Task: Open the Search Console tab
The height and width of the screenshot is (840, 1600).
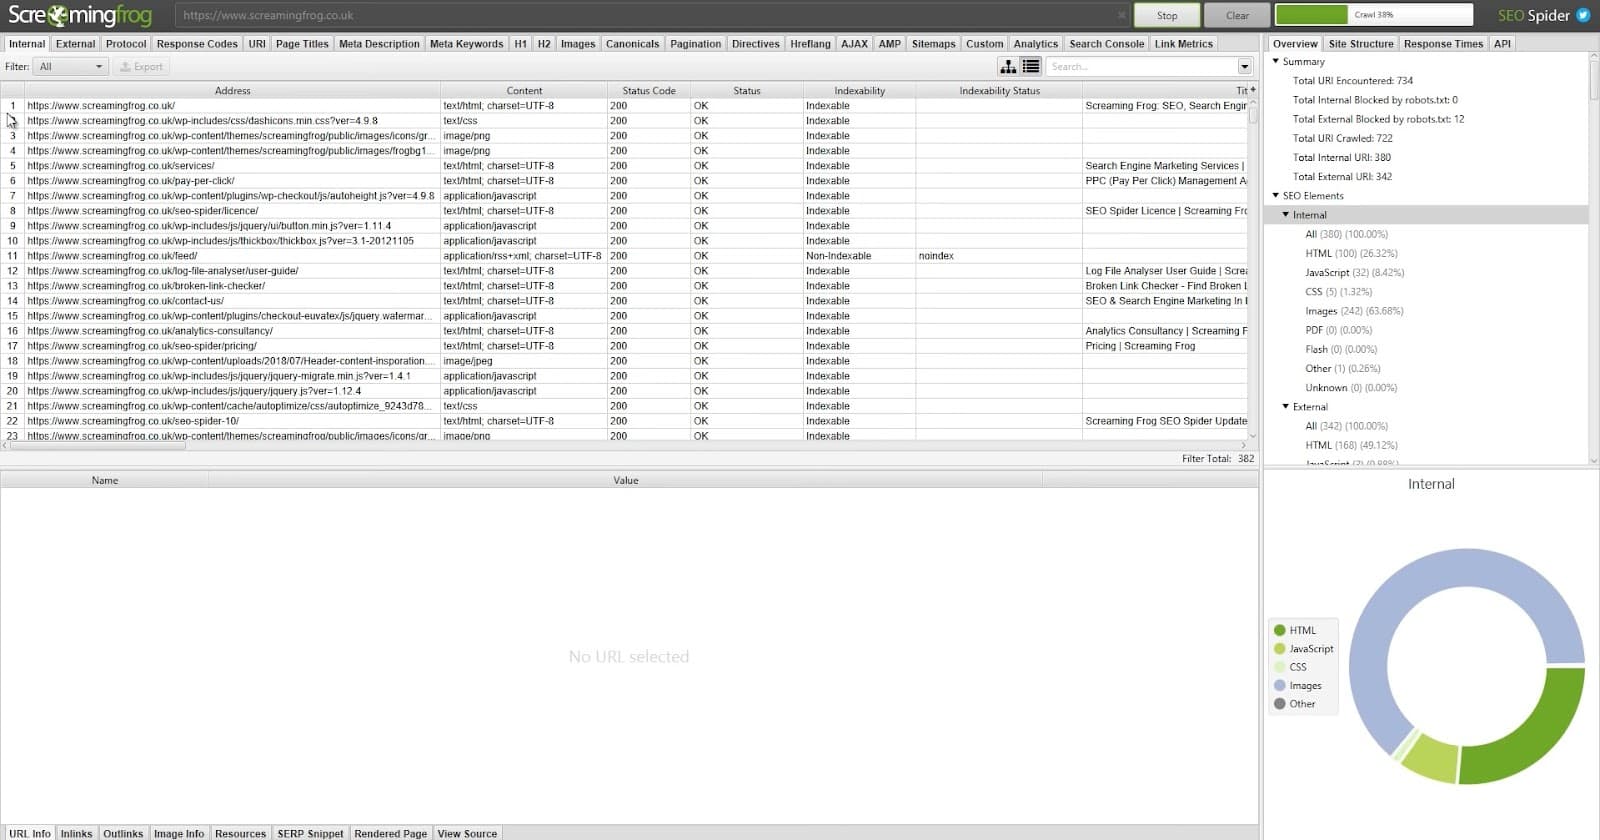Action: pos(1106,44)
